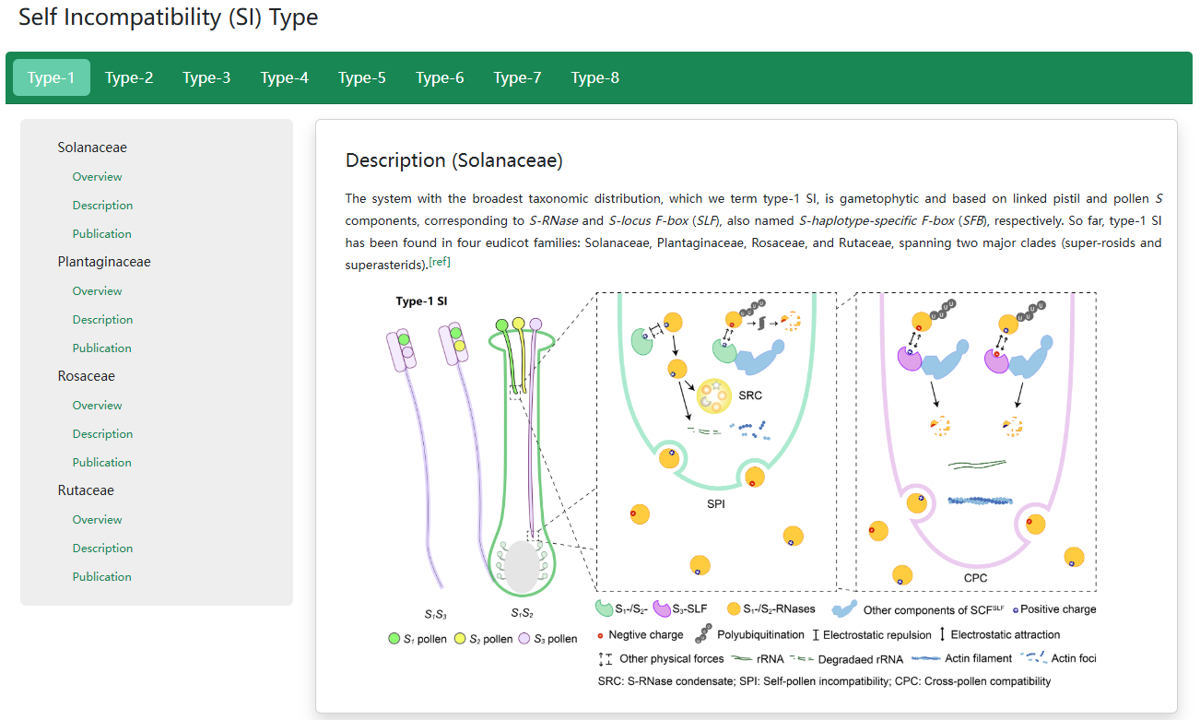
Task: Select the active Type-1 tab
Action: pyautogui.click(x=51, y=78)
